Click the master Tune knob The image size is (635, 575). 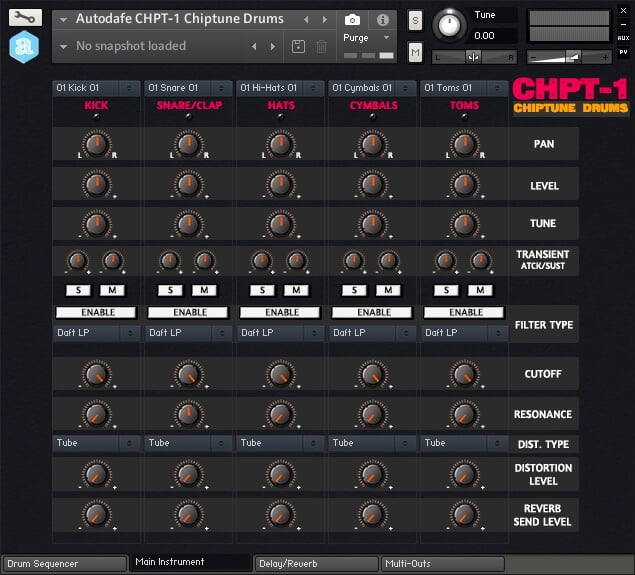450,25
